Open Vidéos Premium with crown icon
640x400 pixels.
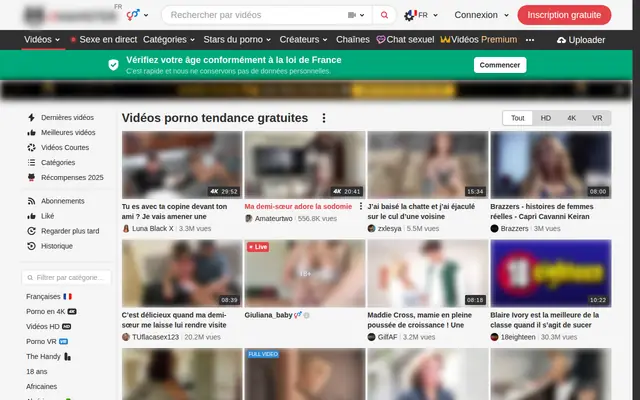coord(478,40)
